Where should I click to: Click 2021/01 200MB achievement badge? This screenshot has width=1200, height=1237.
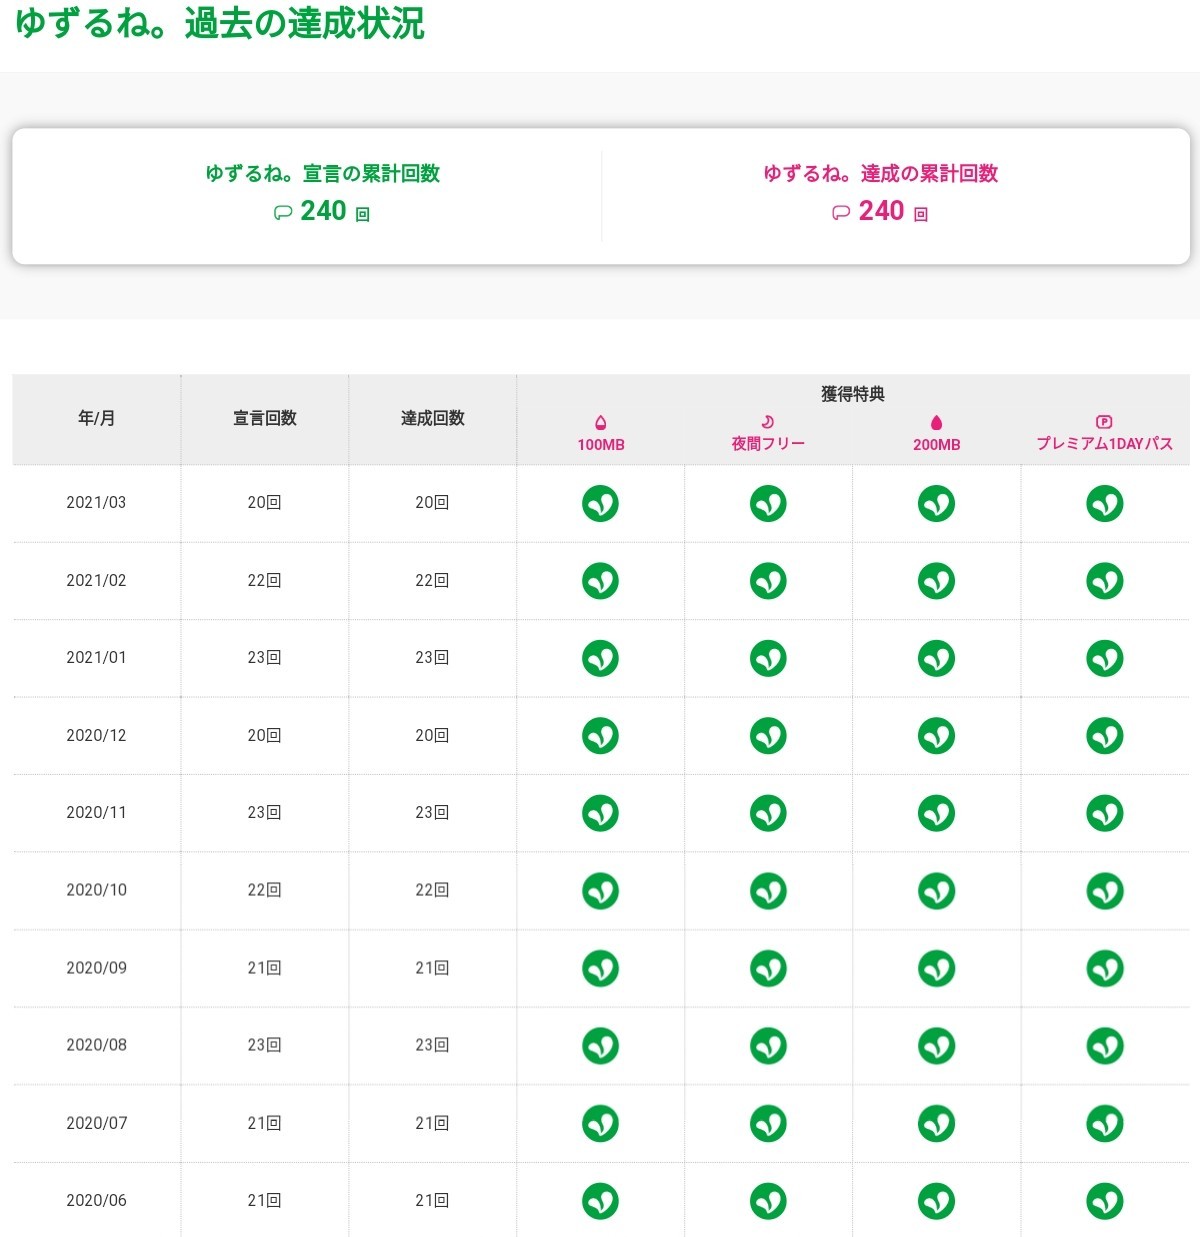936,658
